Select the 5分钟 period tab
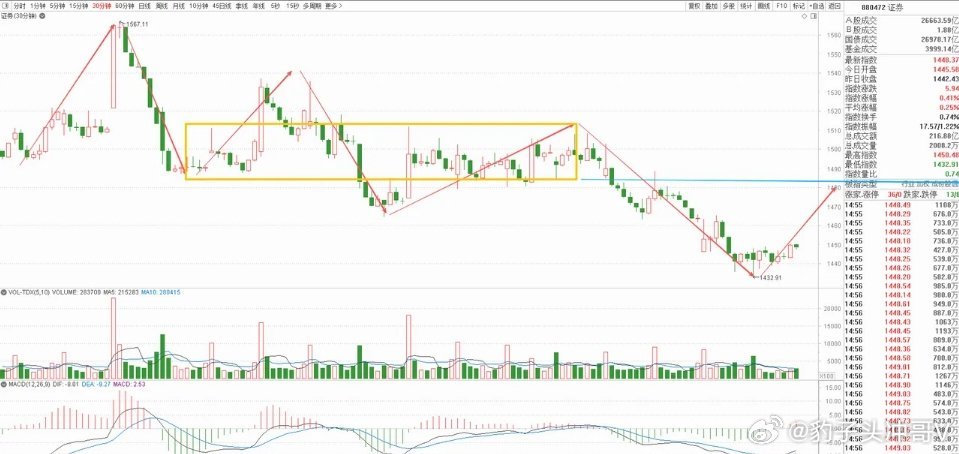Image resolution: width=959 pixels, height=454 pixels. point(57,6)
